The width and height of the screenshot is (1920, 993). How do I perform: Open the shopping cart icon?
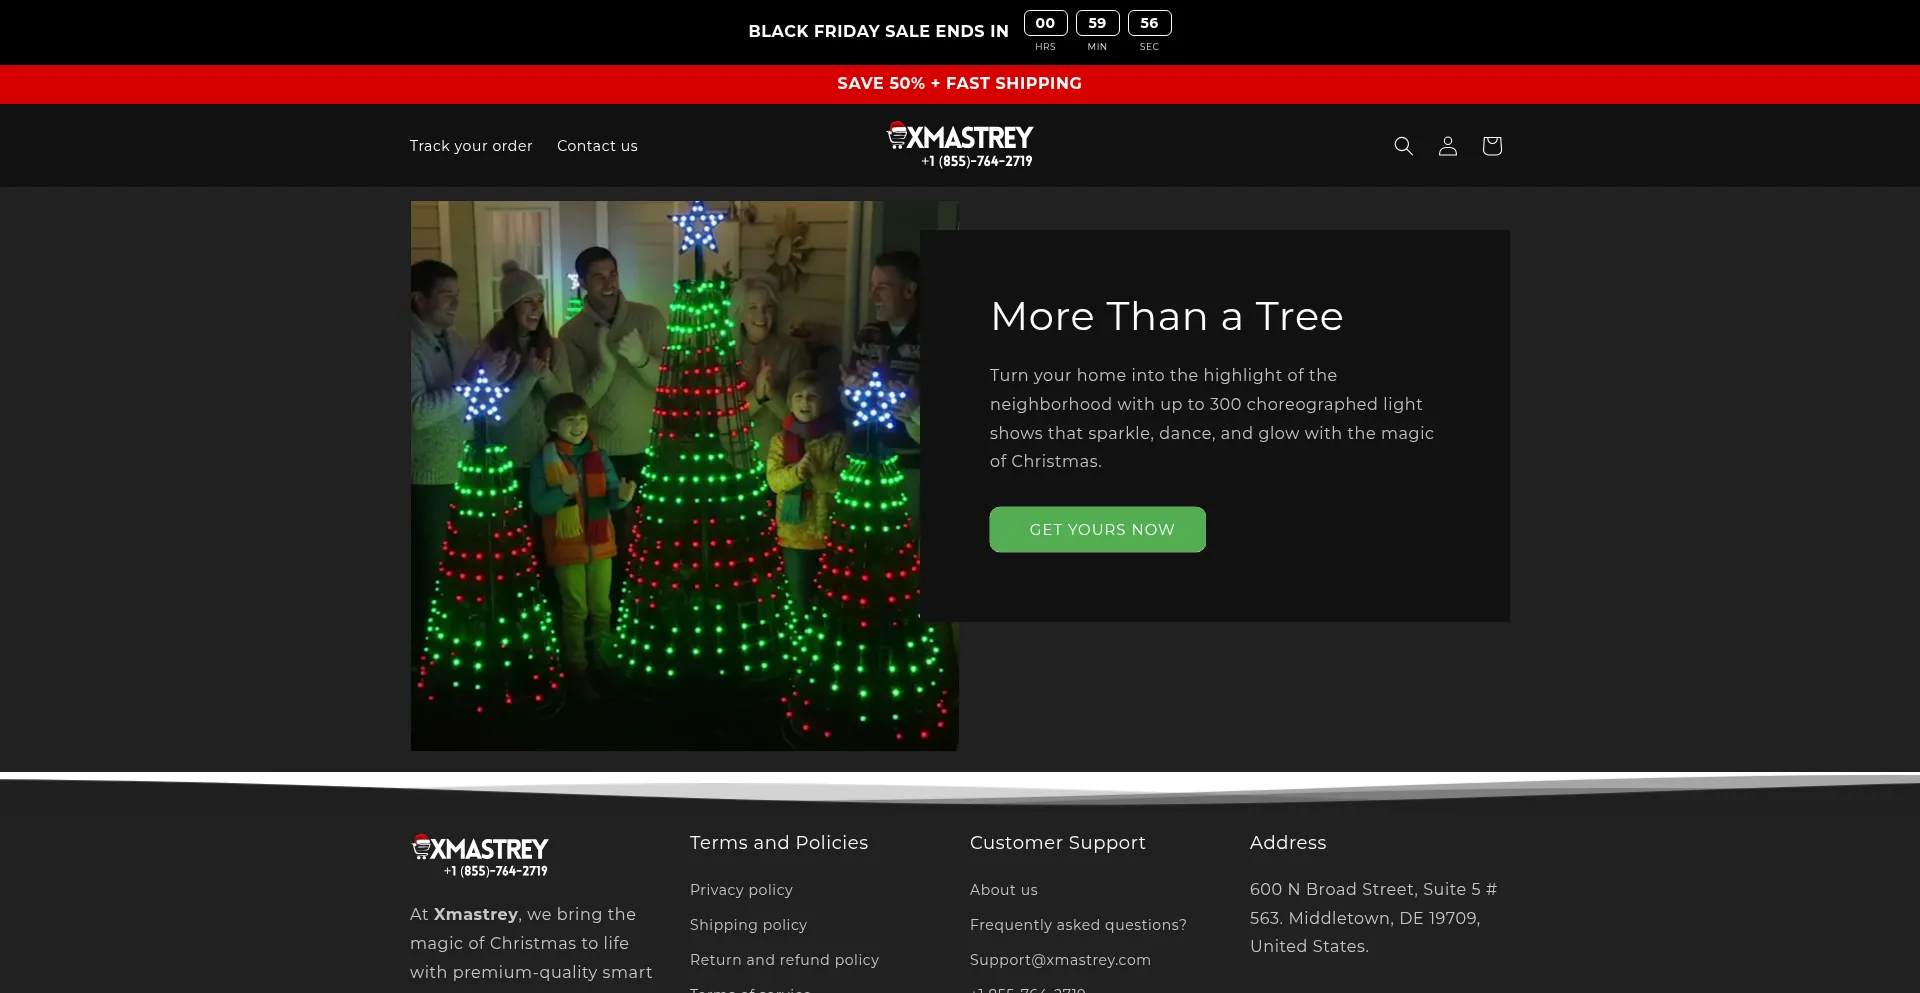point(1491,146)
